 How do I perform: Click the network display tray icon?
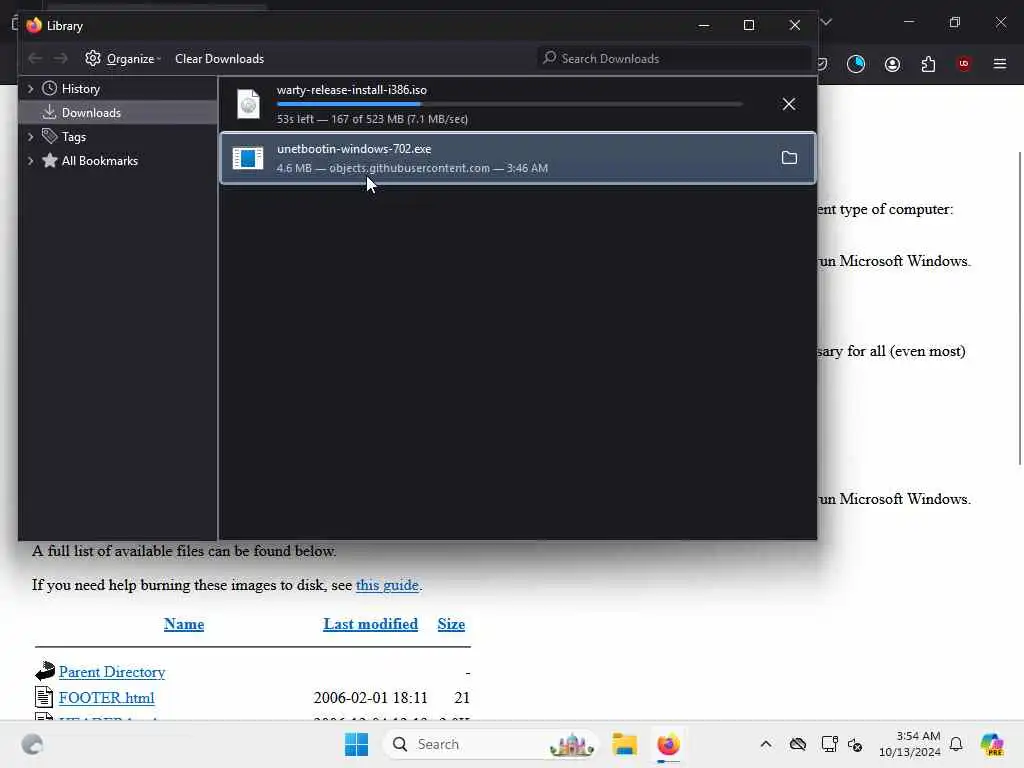click(829, 744)
